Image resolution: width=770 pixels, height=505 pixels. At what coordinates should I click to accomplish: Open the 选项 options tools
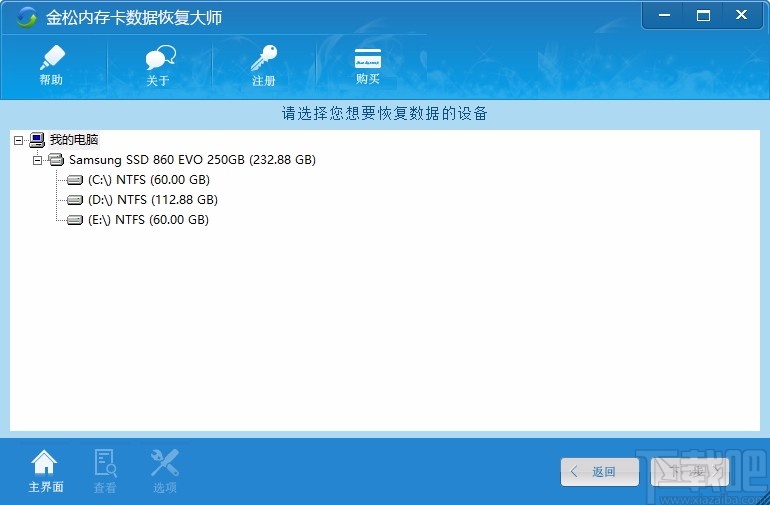click(165, 472)
